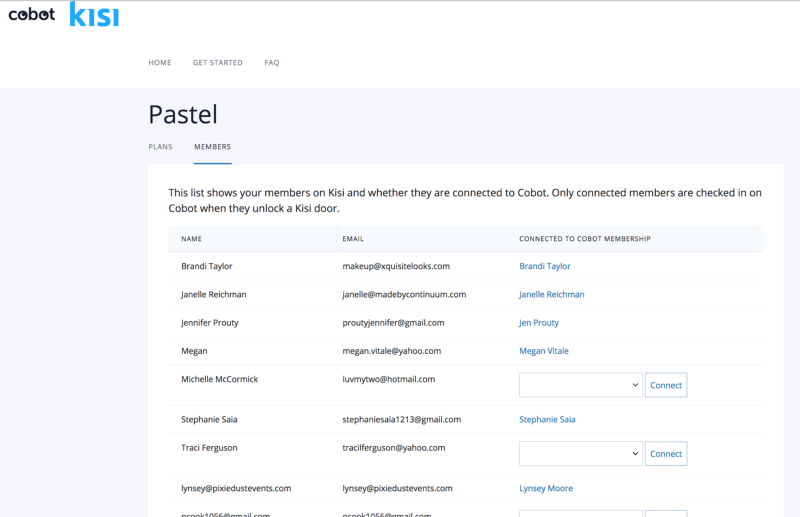The image size is (800, 517).
Task: Select the name cell Stephanie Saia
Action: tap(209, 420)
